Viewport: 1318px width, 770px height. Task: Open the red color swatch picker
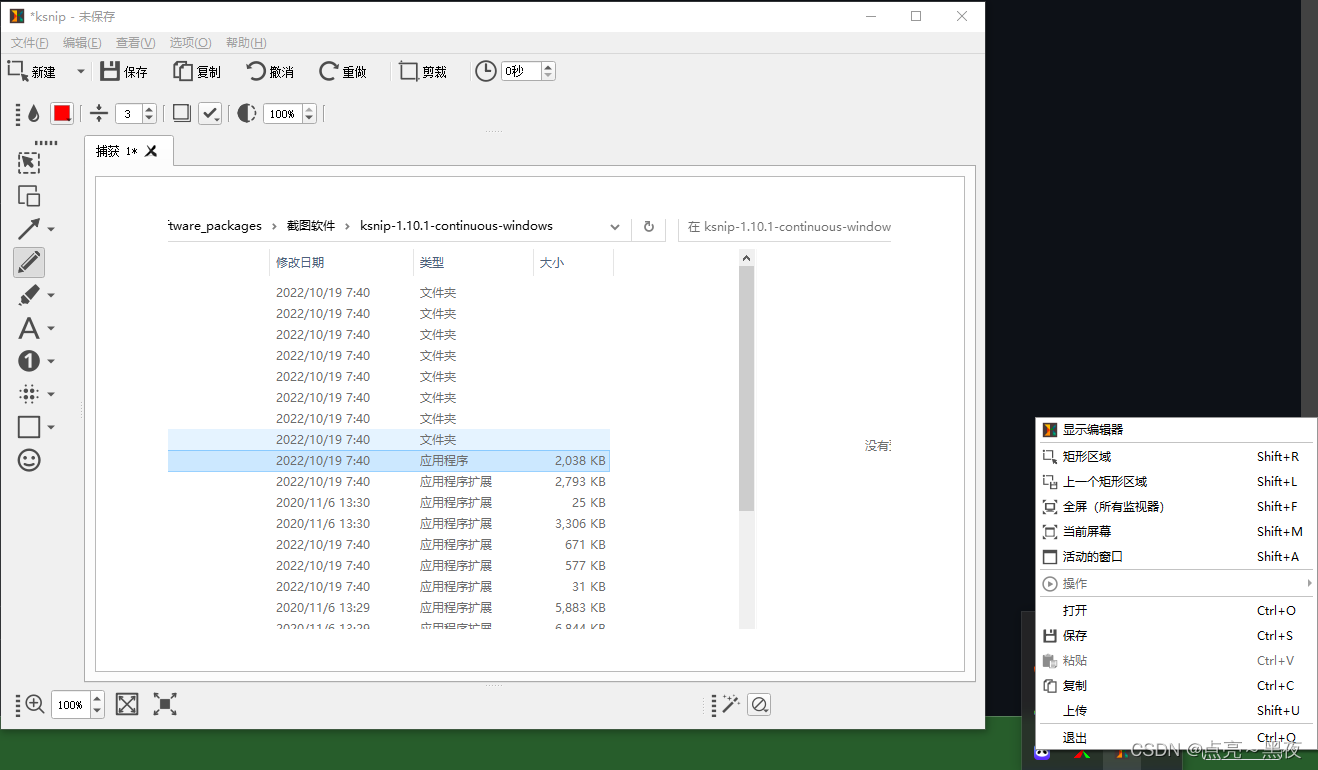[62, 114]
